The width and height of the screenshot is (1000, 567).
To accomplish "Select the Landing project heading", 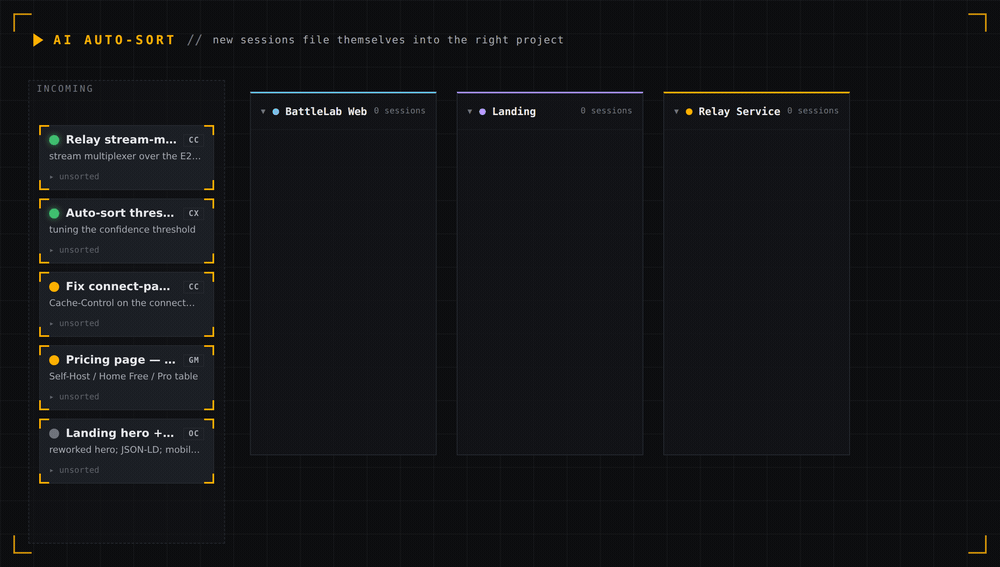I will (513, 112).
